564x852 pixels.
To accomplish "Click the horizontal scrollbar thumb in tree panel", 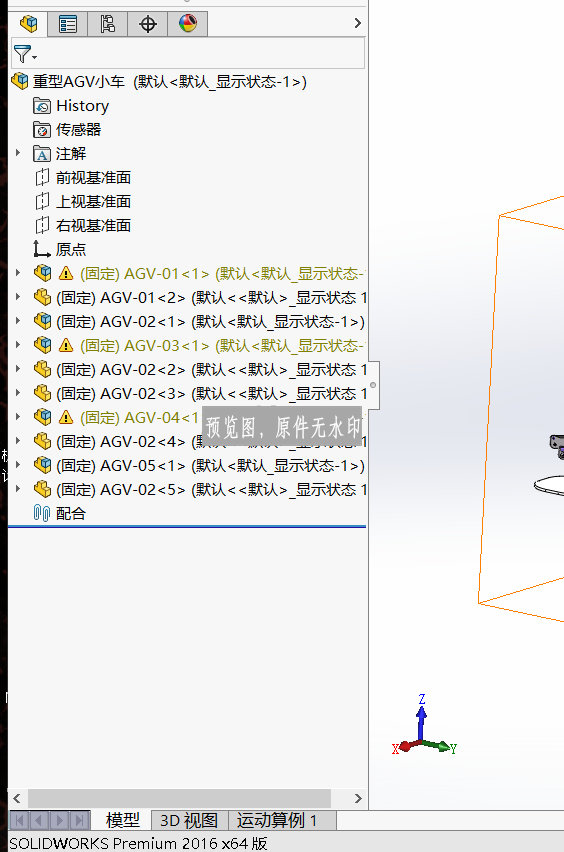I will (x=179, y=798).
